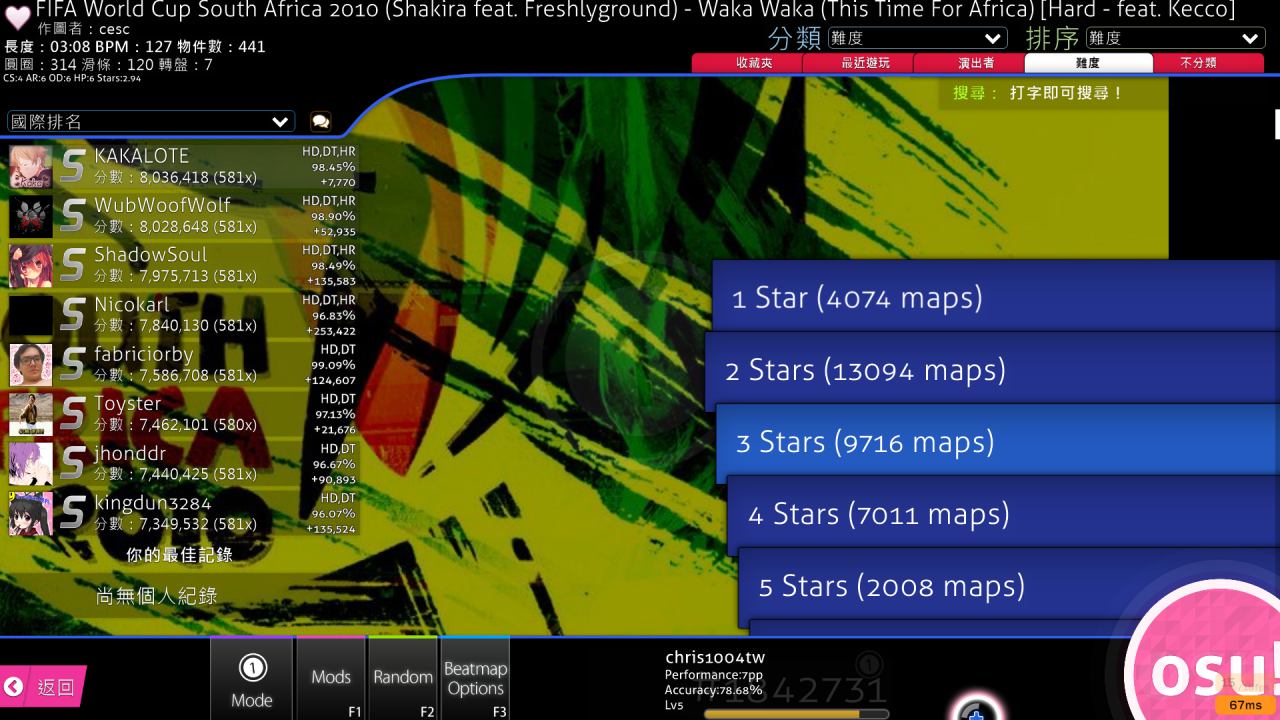Image resolution: width=1280 pixels, height=720 pixels.
Task: Collapse the 3 Stars (9716 maps) group
Action: (998, 441)
